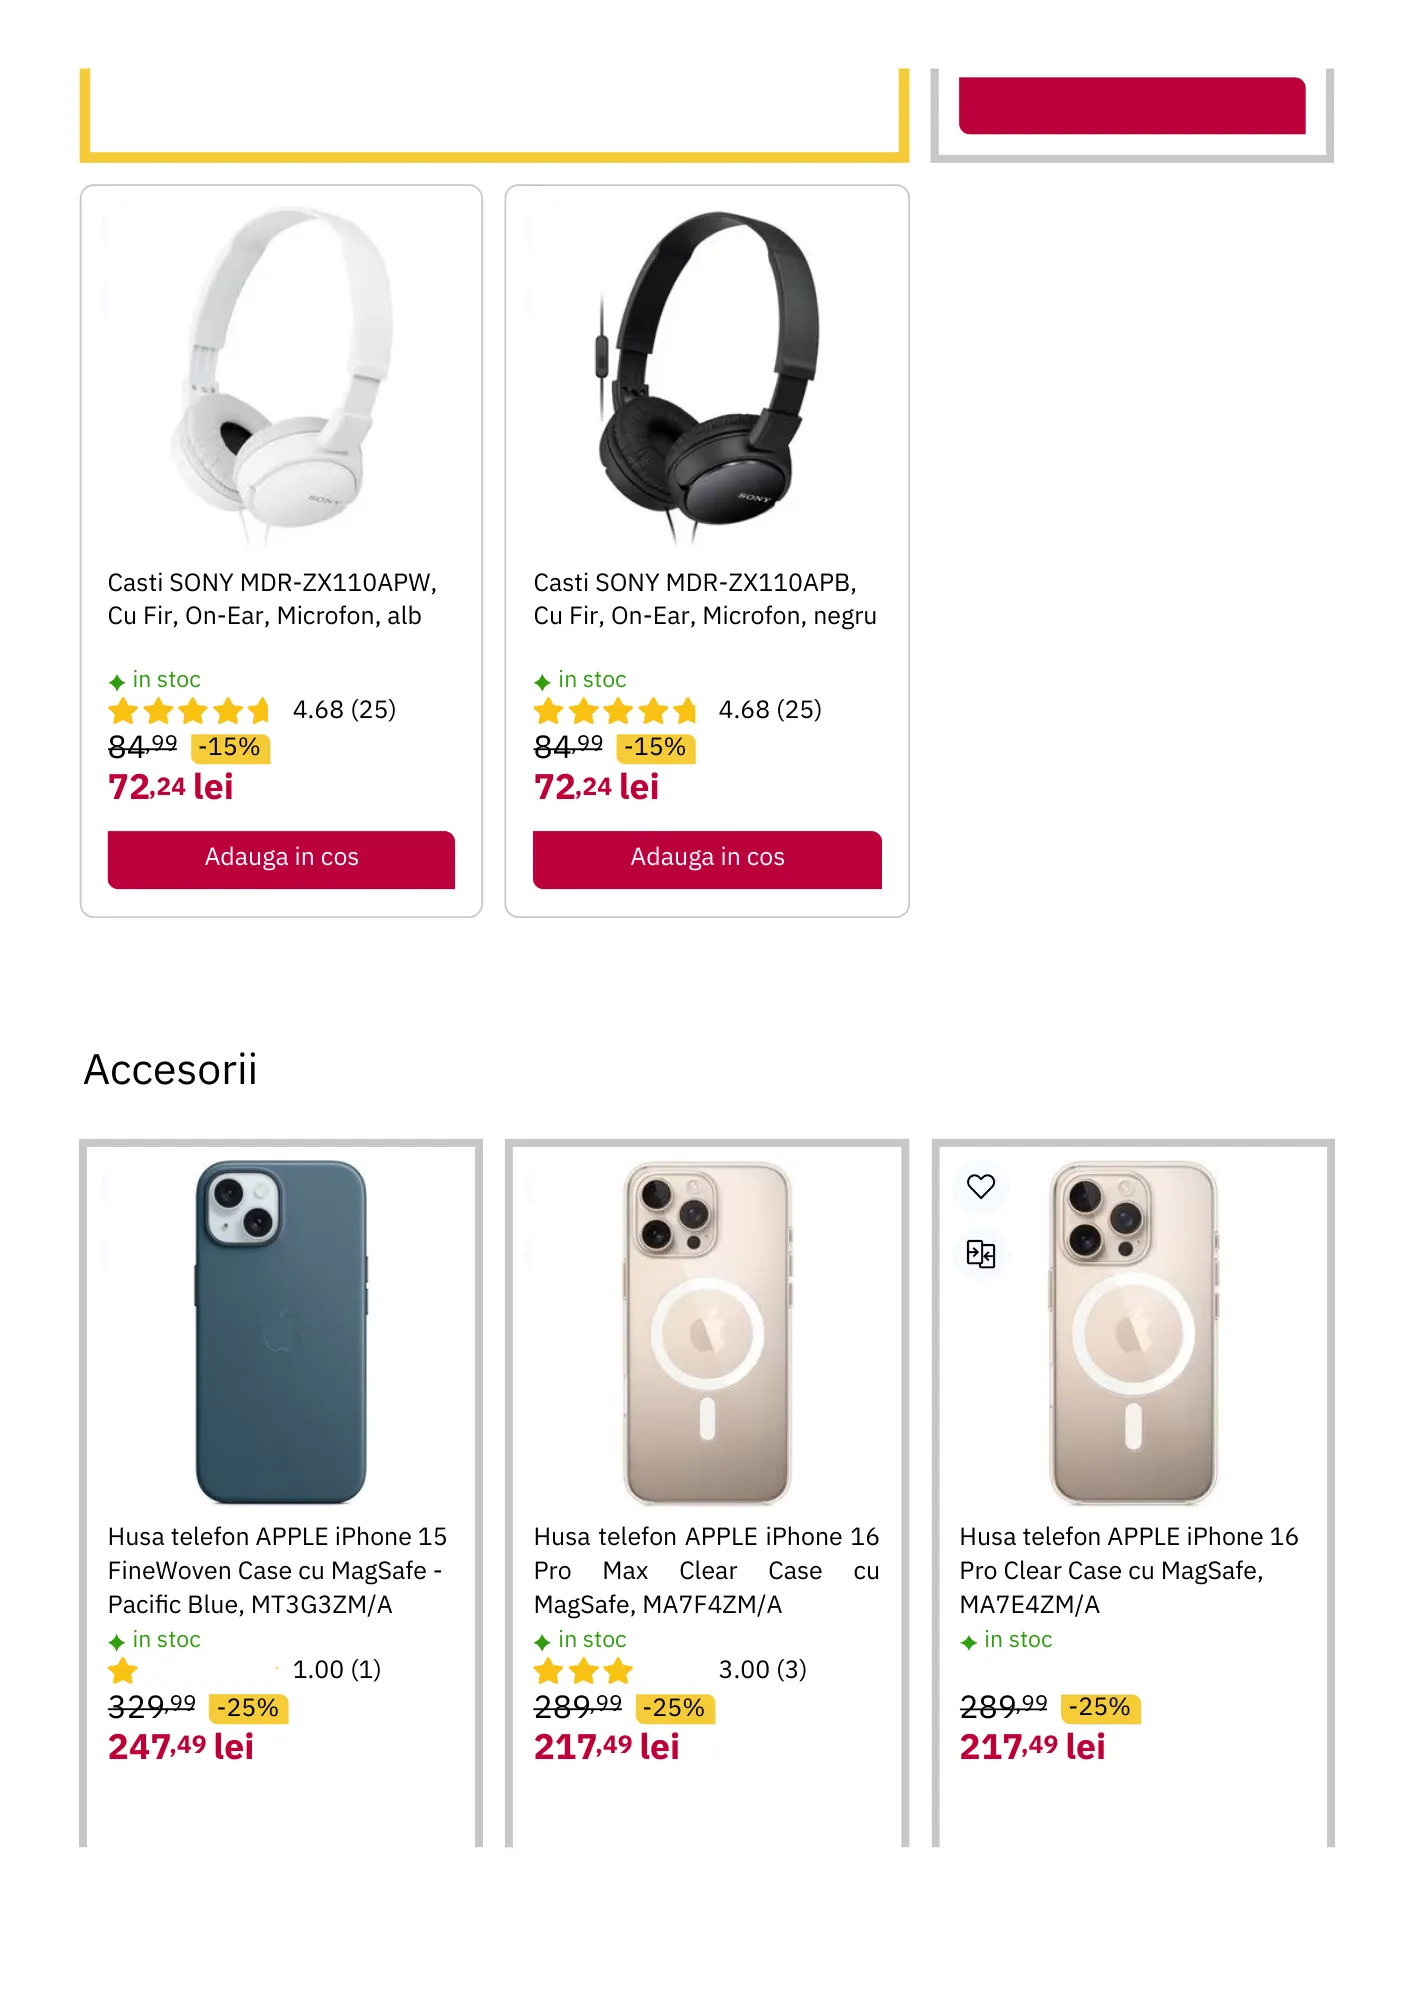
Task: Click the single-star rating on FineWoven case
Action: pos(123,1670)
